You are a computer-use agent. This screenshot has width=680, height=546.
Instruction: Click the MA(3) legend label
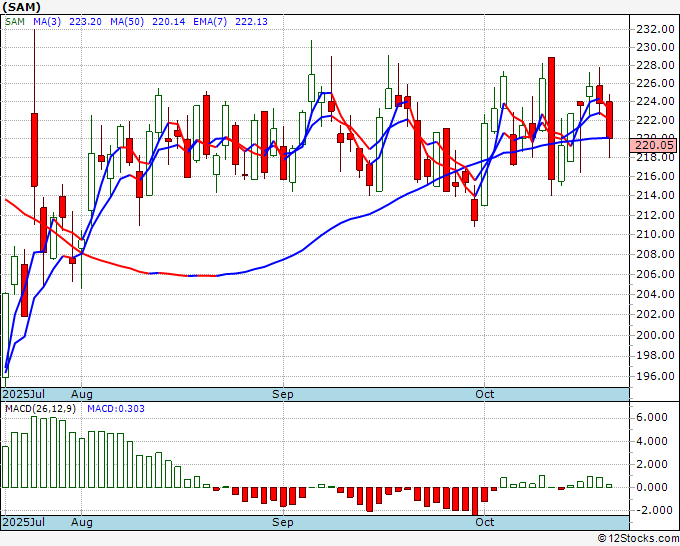47,22
